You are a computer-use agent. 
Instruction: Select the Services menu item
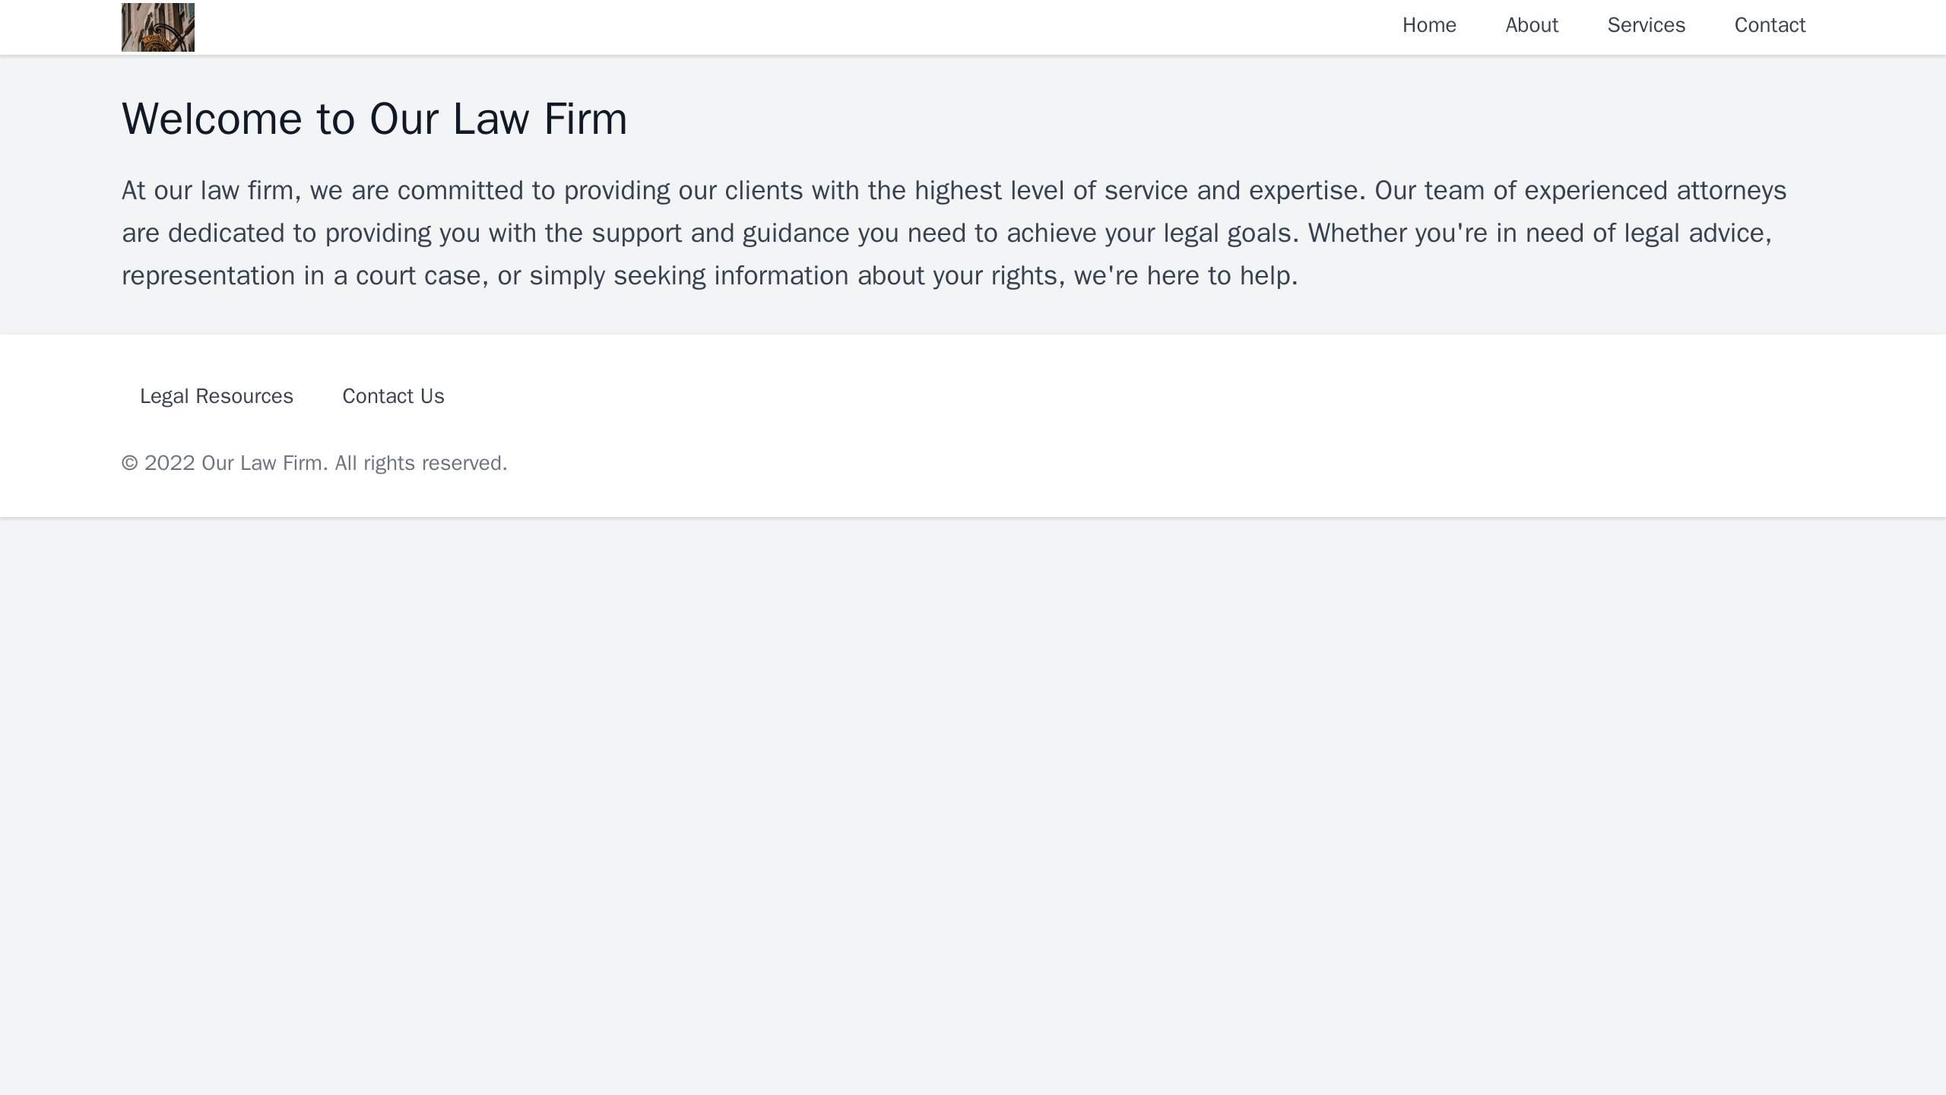click(1645, 24)
